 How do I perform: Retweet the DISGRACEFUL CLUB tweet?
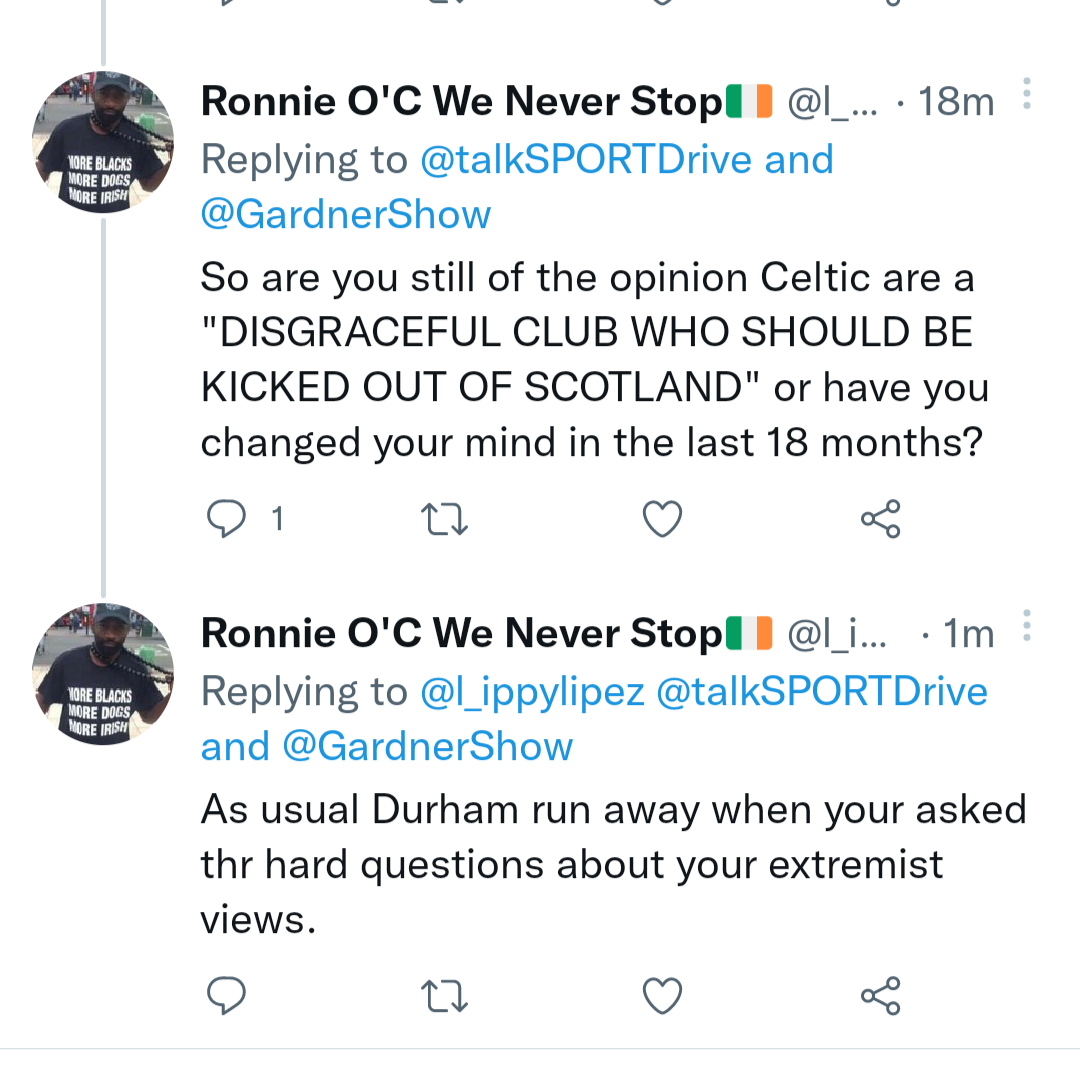444,519
